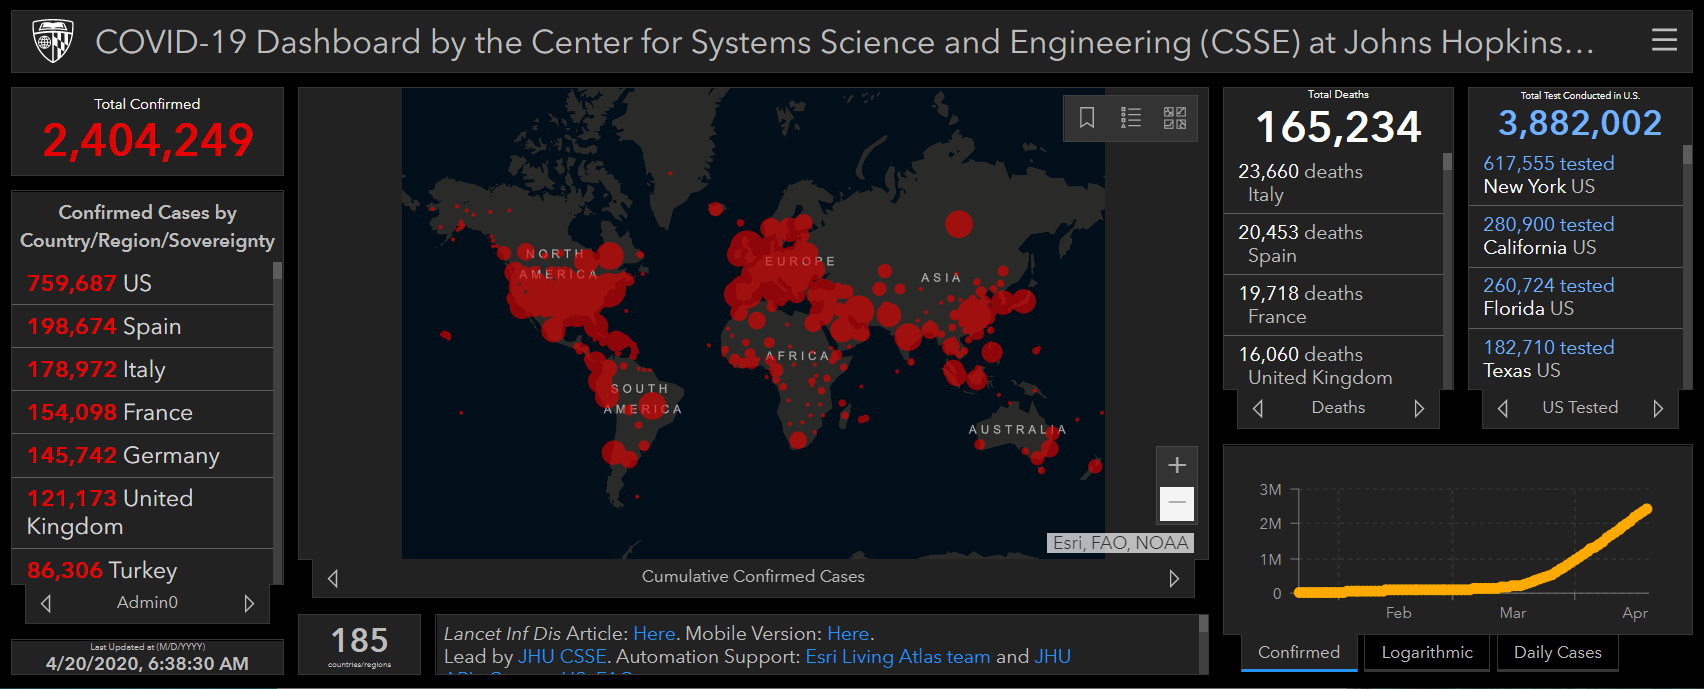Go to previous Admin0 list view
The height and width of the screenshot is (689, 1704).
(46, 603)
